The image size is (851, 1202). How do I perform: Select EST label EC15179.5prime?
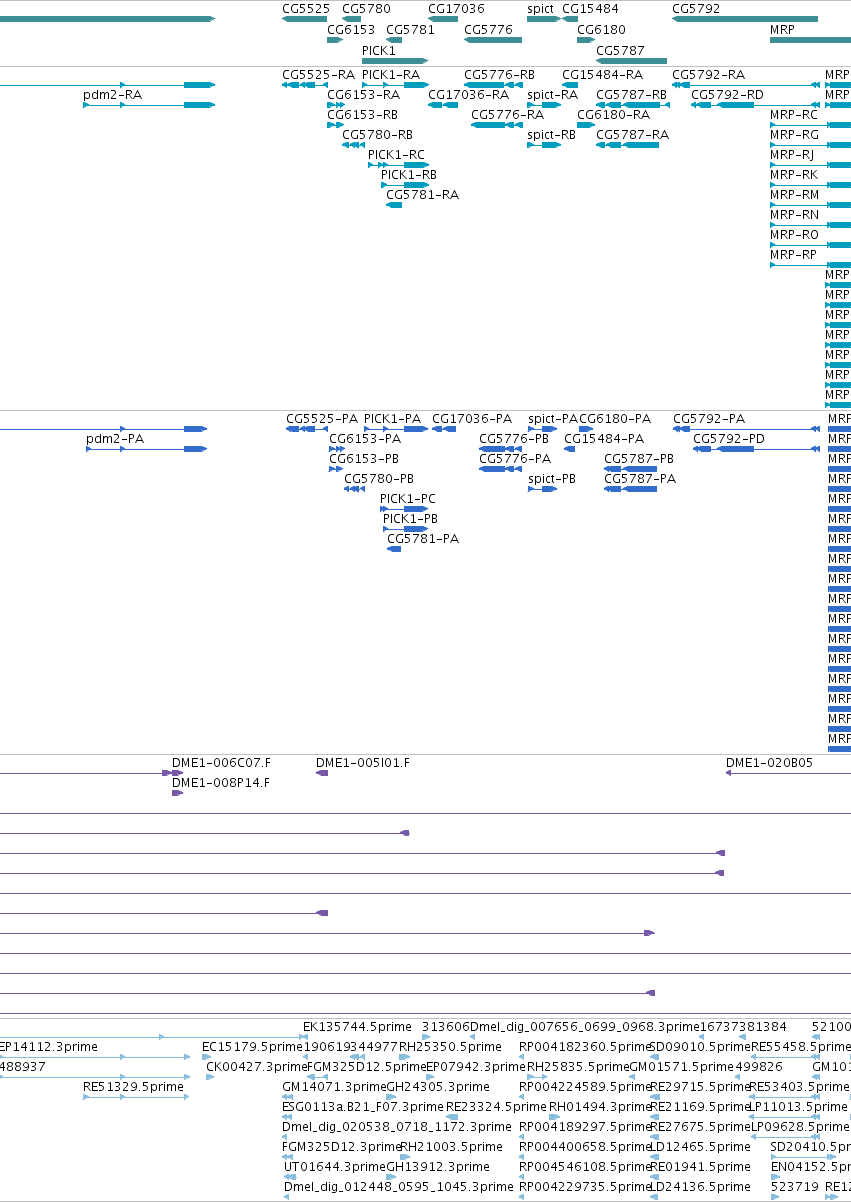252,1047
